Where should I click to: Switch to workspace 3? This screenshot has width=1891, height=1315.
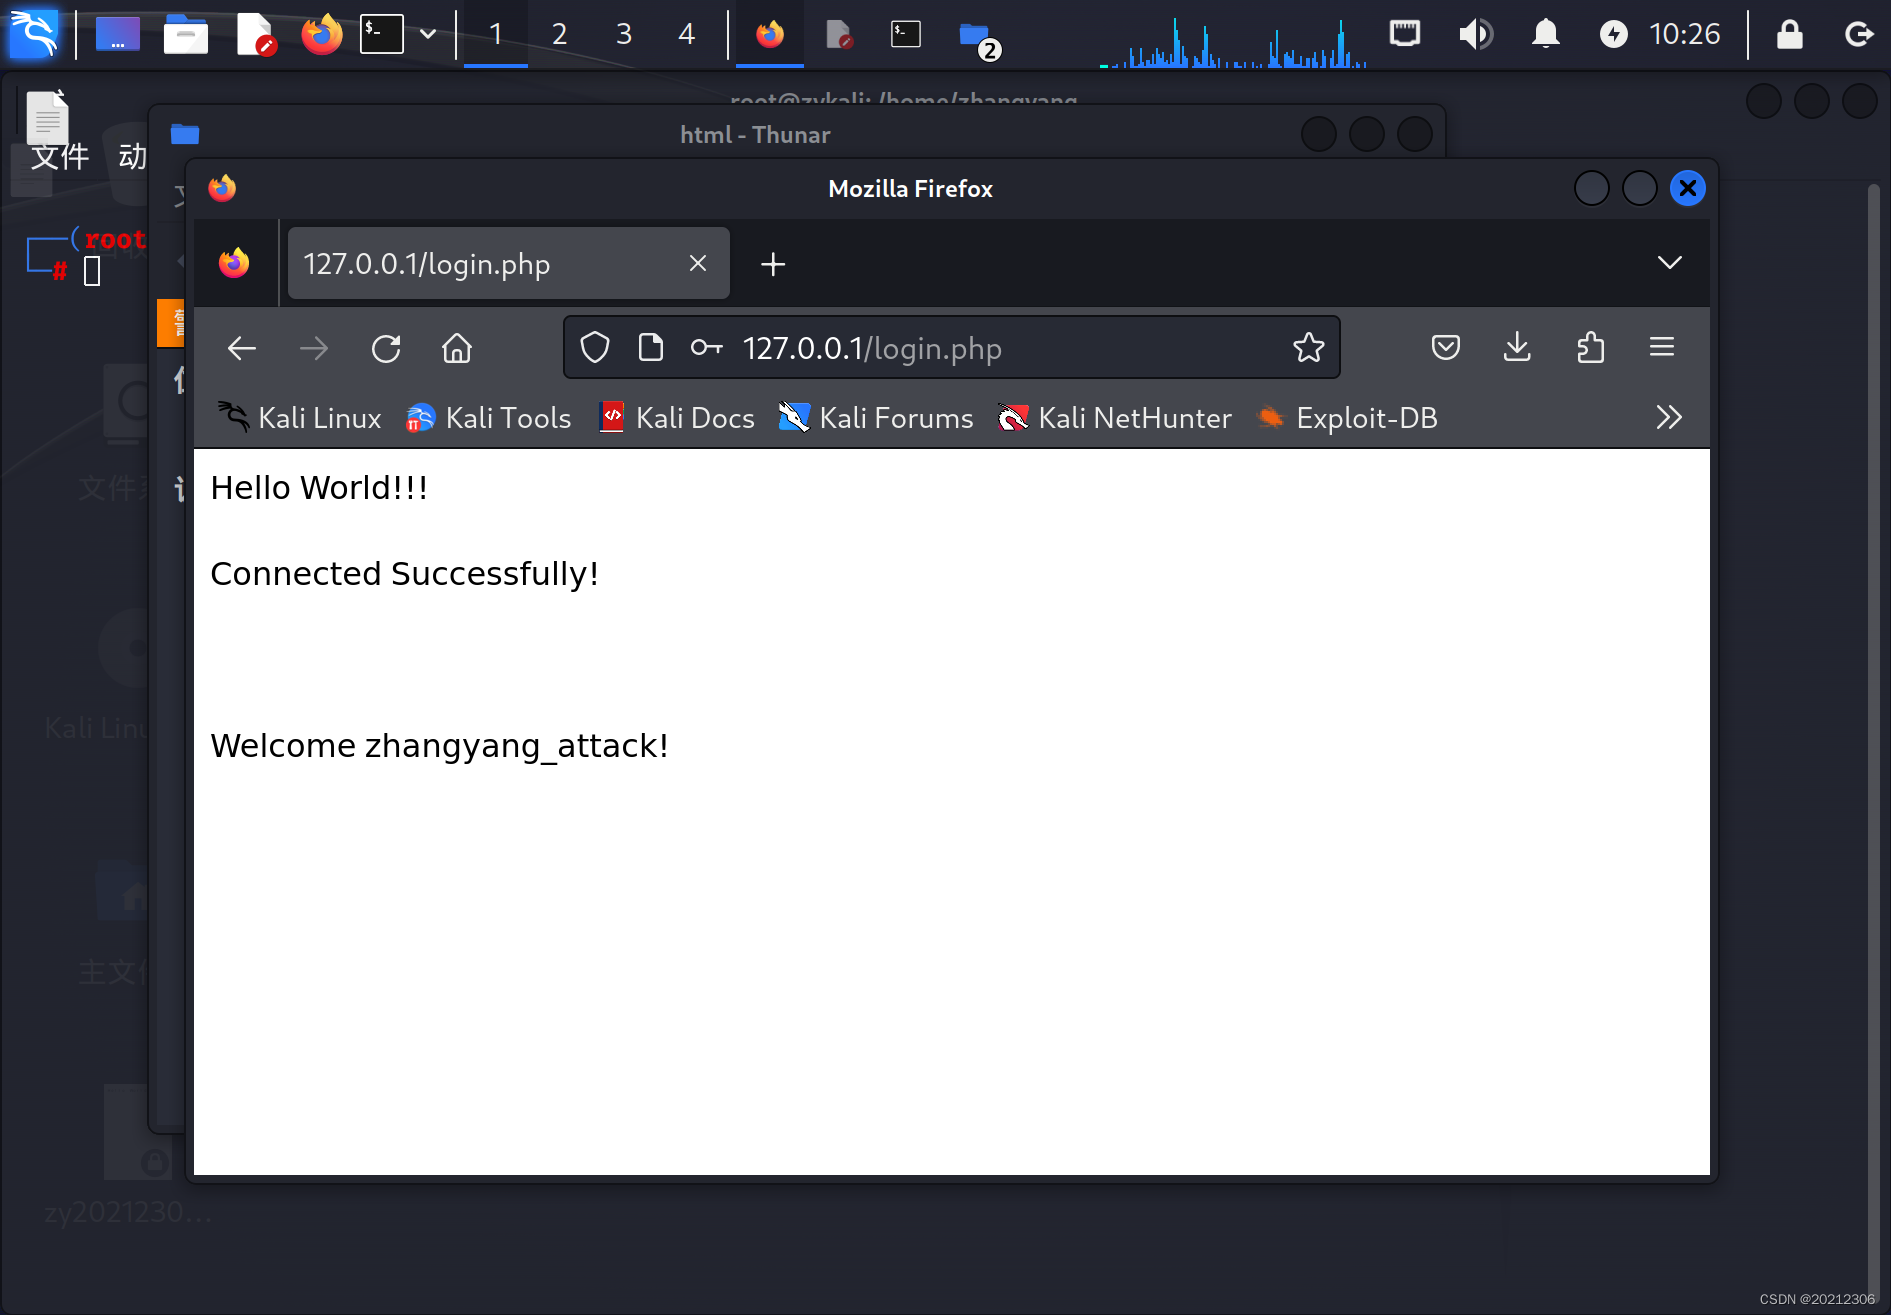(x=623, y=34)
